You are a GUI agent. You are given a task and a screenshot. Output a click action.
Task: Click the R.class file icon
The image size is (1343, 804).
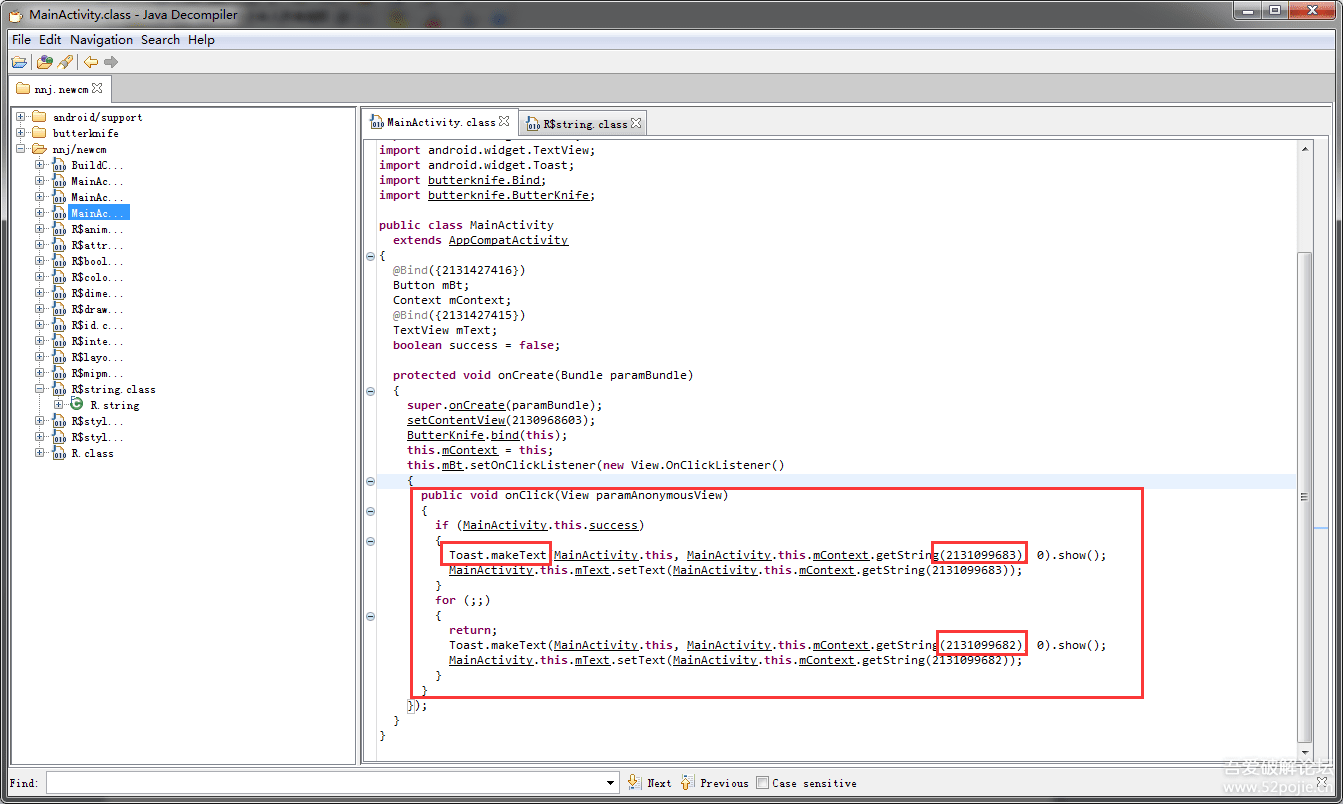60,453
